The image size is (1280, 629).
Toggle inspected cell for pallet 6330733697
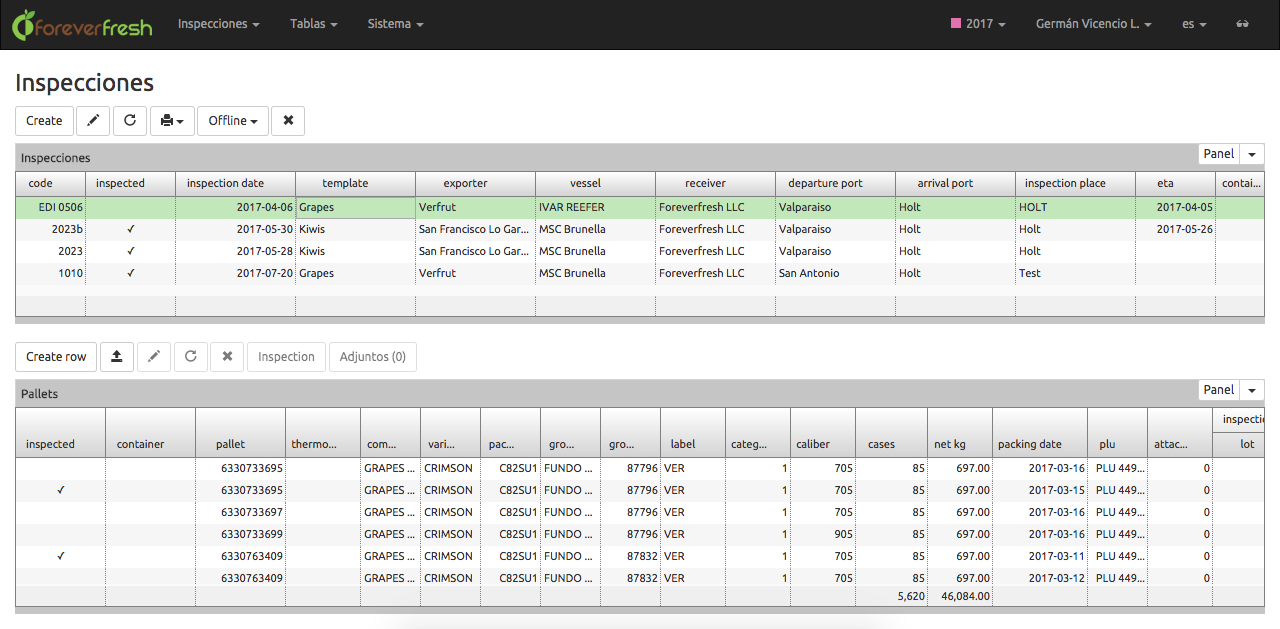pos(60,512)
